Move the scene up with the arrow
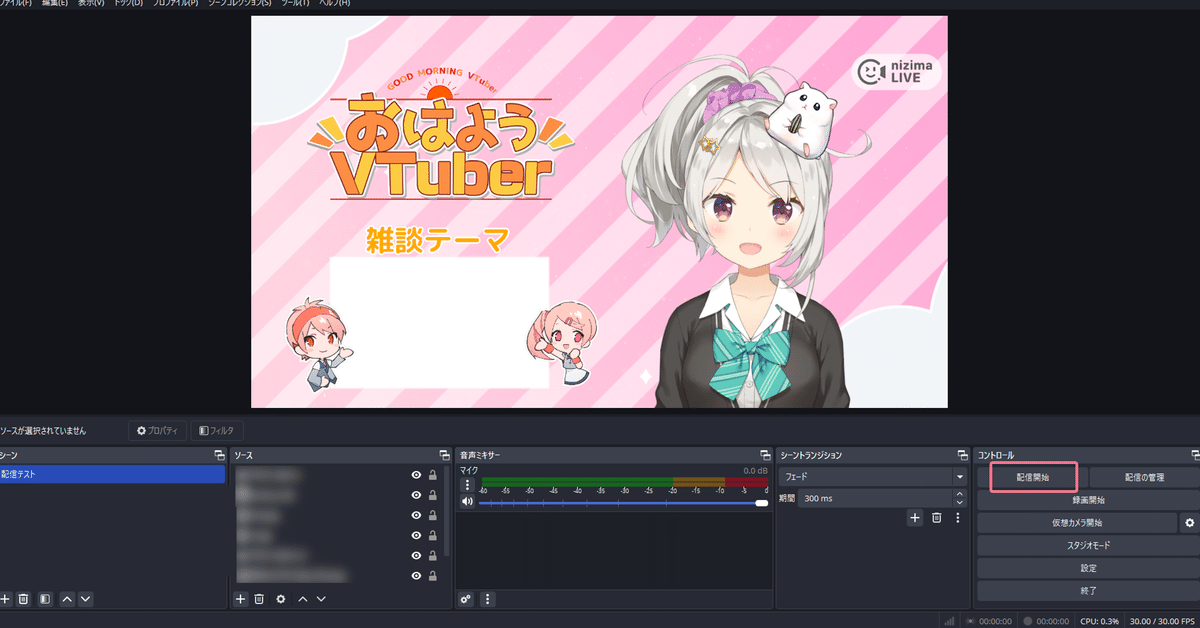The width and height of the screenshot is (1200, 628). (67, 598)
